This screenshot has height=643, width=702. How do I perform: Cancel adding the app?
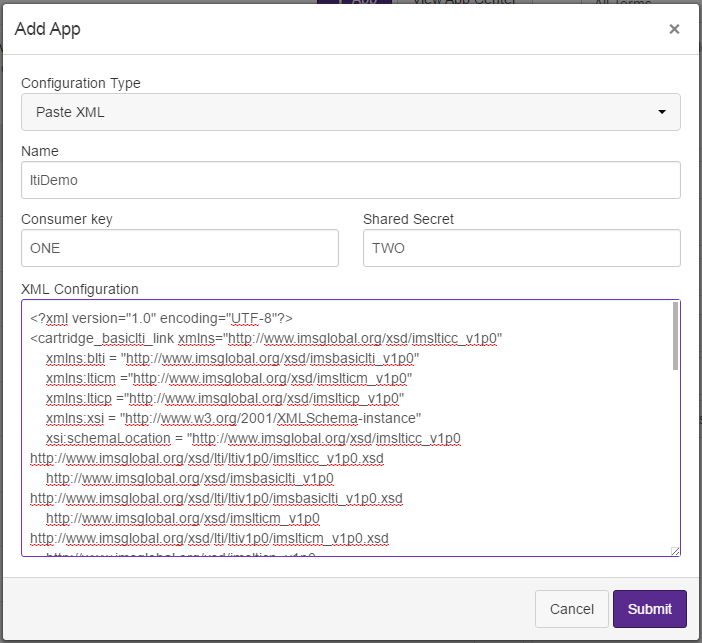click(x=572, y=609)
